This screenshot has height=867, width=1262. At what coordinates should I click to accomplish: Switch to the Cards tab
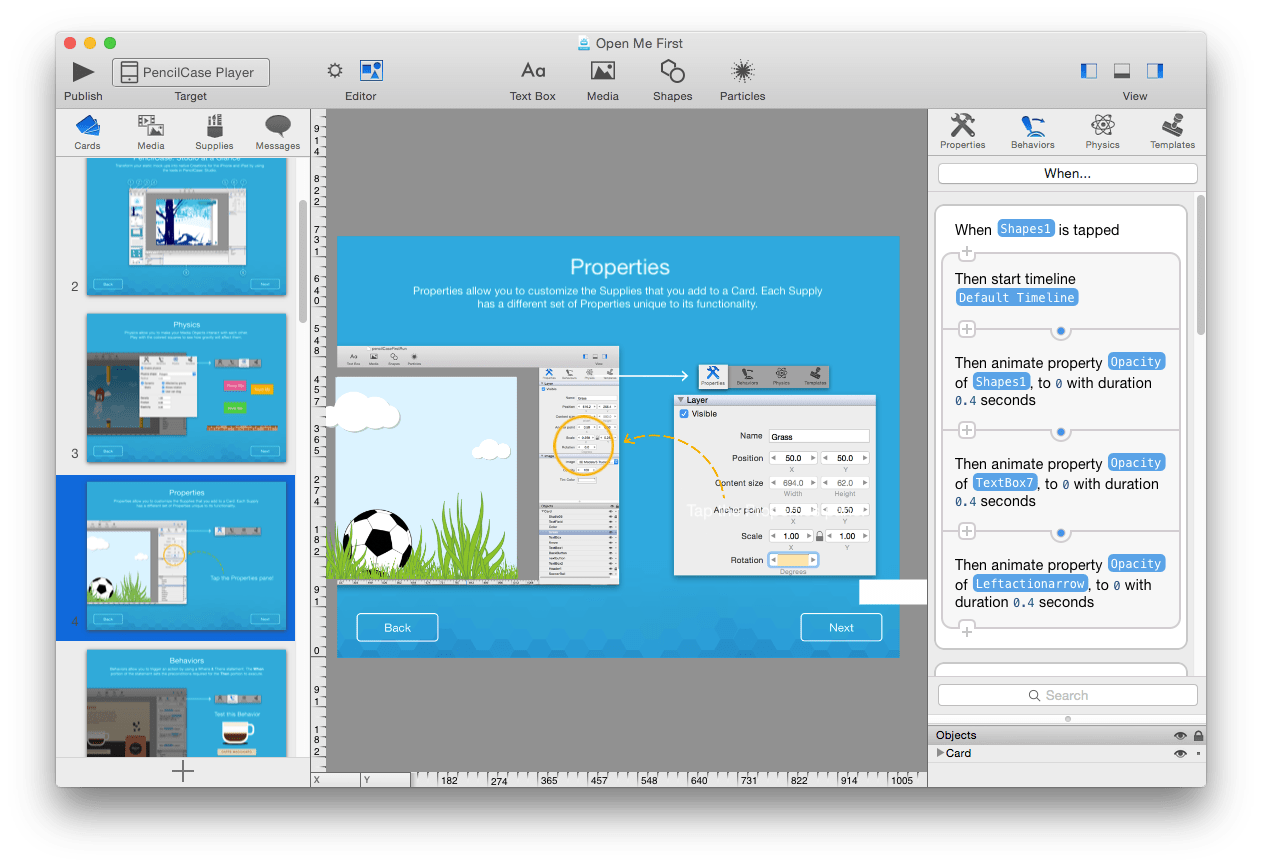point(87,132)
